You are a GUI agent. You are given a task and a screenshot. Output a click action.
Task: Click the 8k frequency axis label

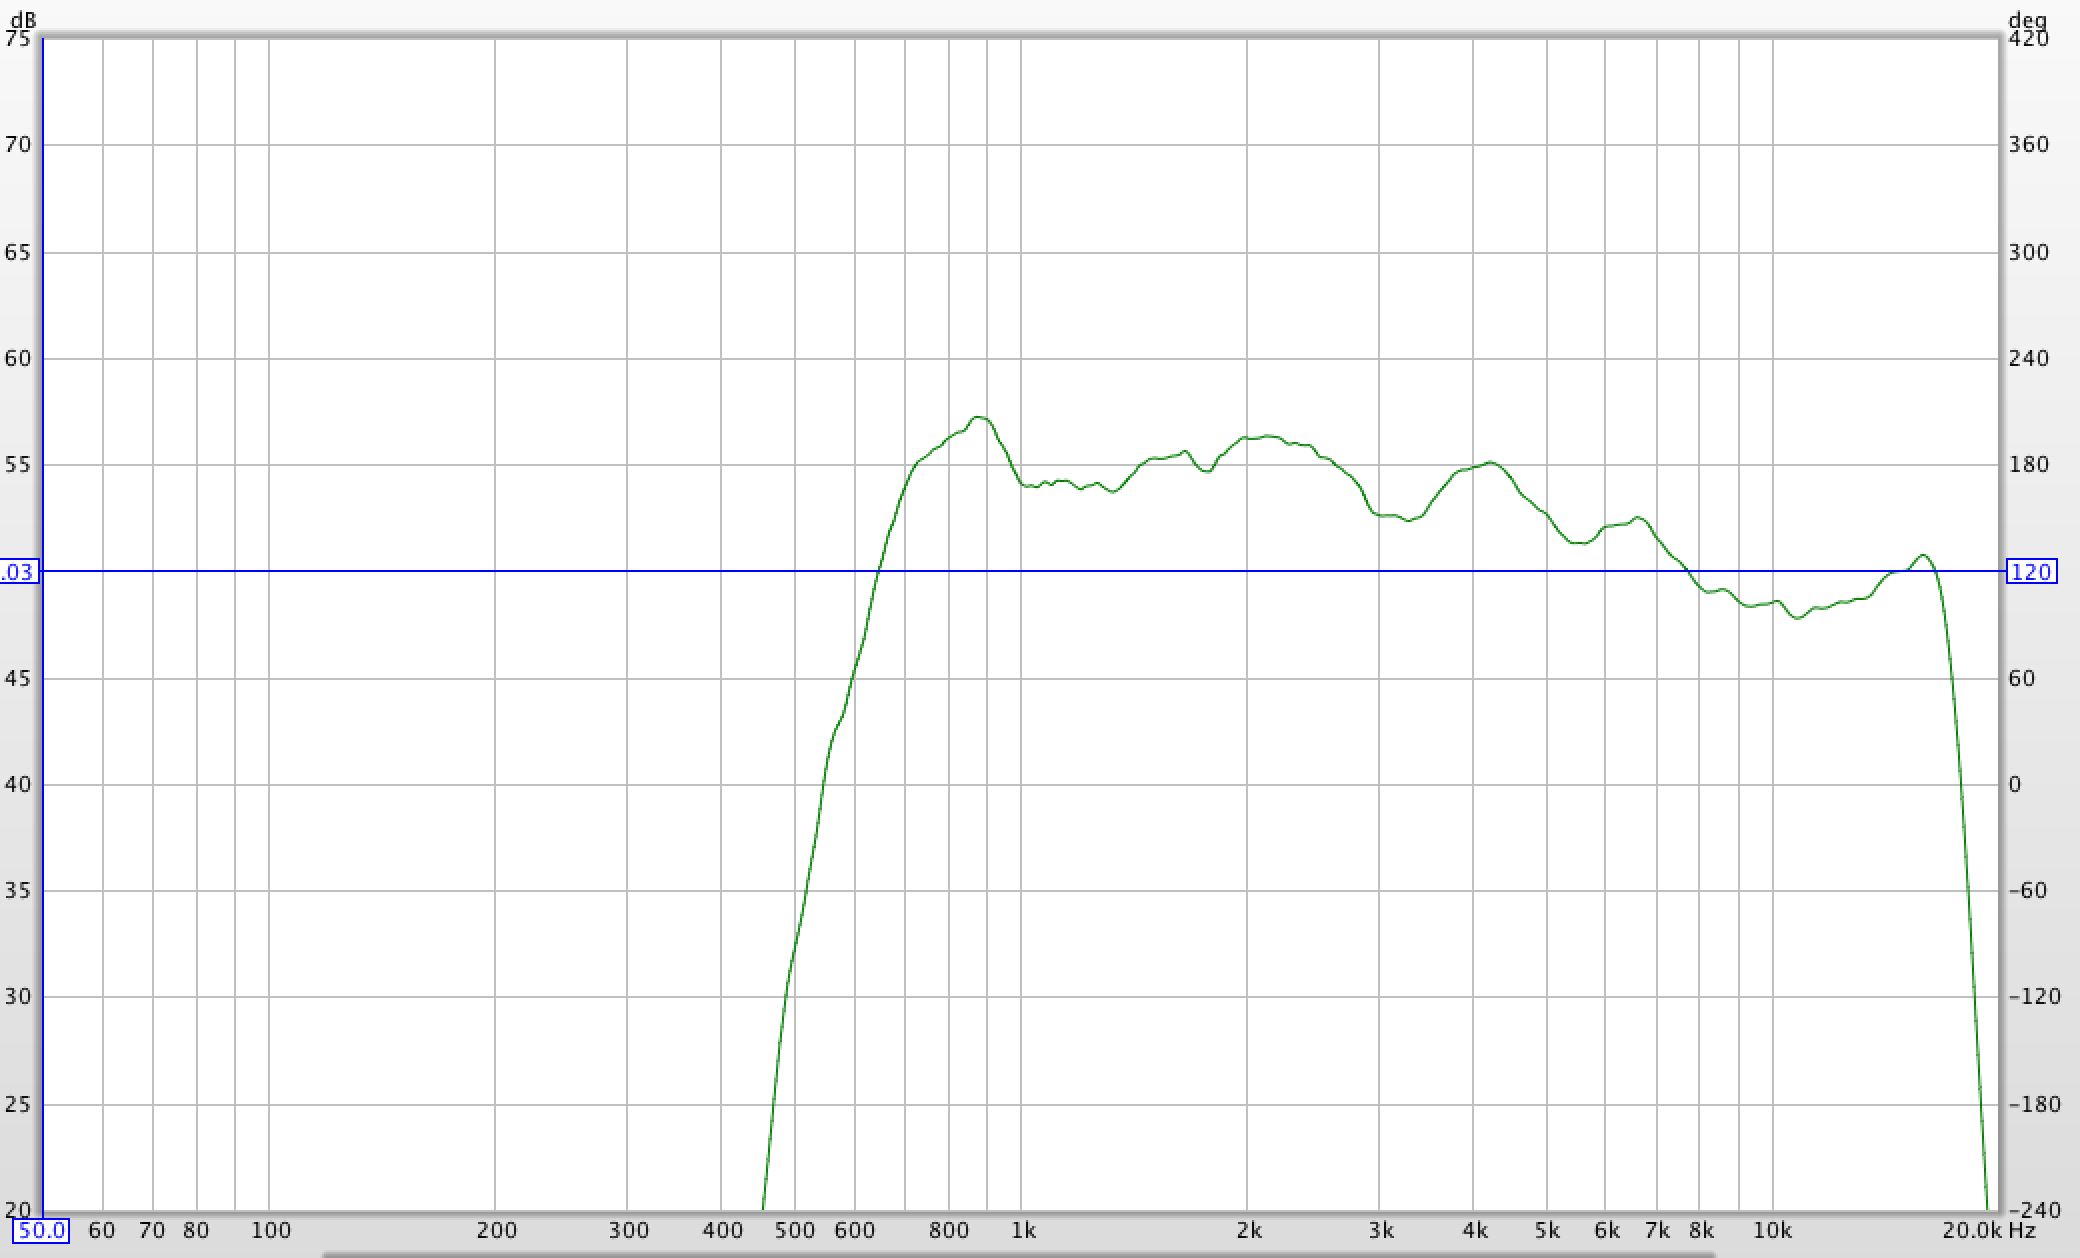pyautogui.click(x=1700, y=1230)
